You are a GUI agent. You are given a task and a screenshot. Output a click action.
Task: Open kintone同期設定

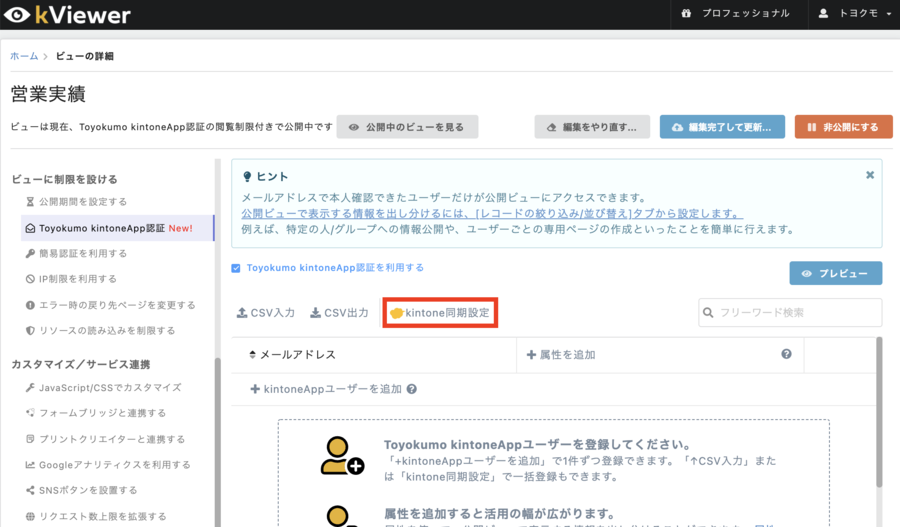click(x=440, y=313)
